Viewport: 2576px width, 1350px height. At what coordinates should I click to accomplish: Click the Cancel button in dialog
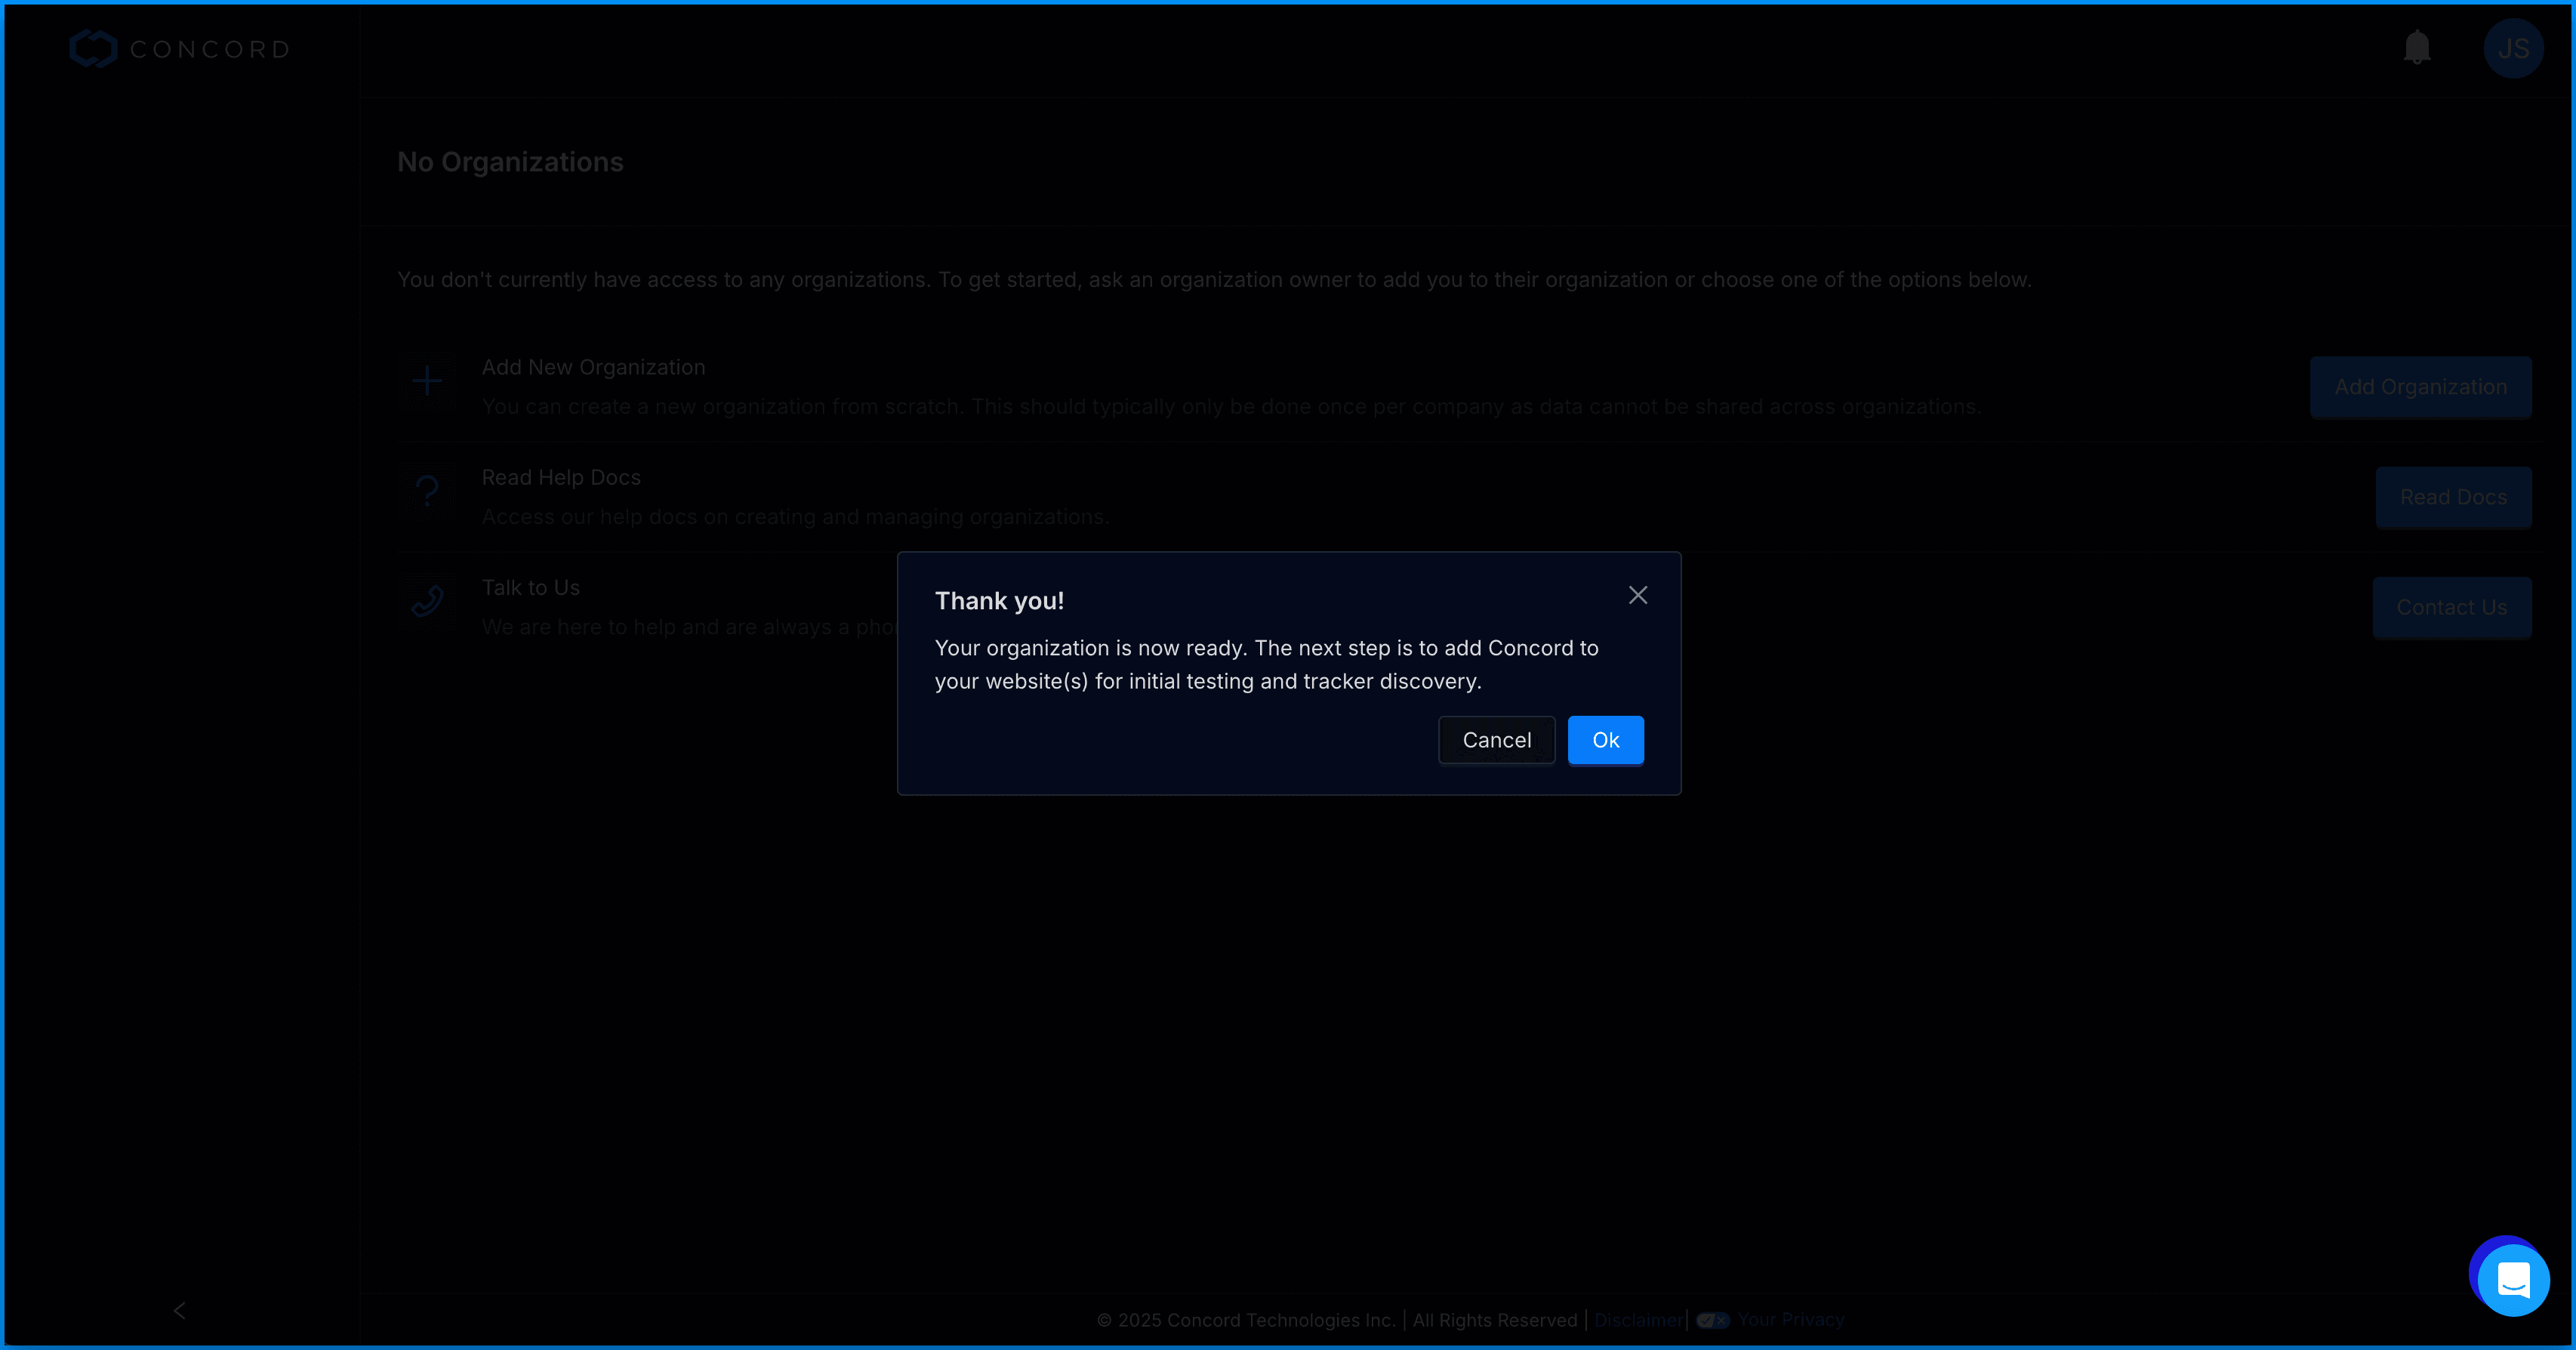click(1496, 740)
